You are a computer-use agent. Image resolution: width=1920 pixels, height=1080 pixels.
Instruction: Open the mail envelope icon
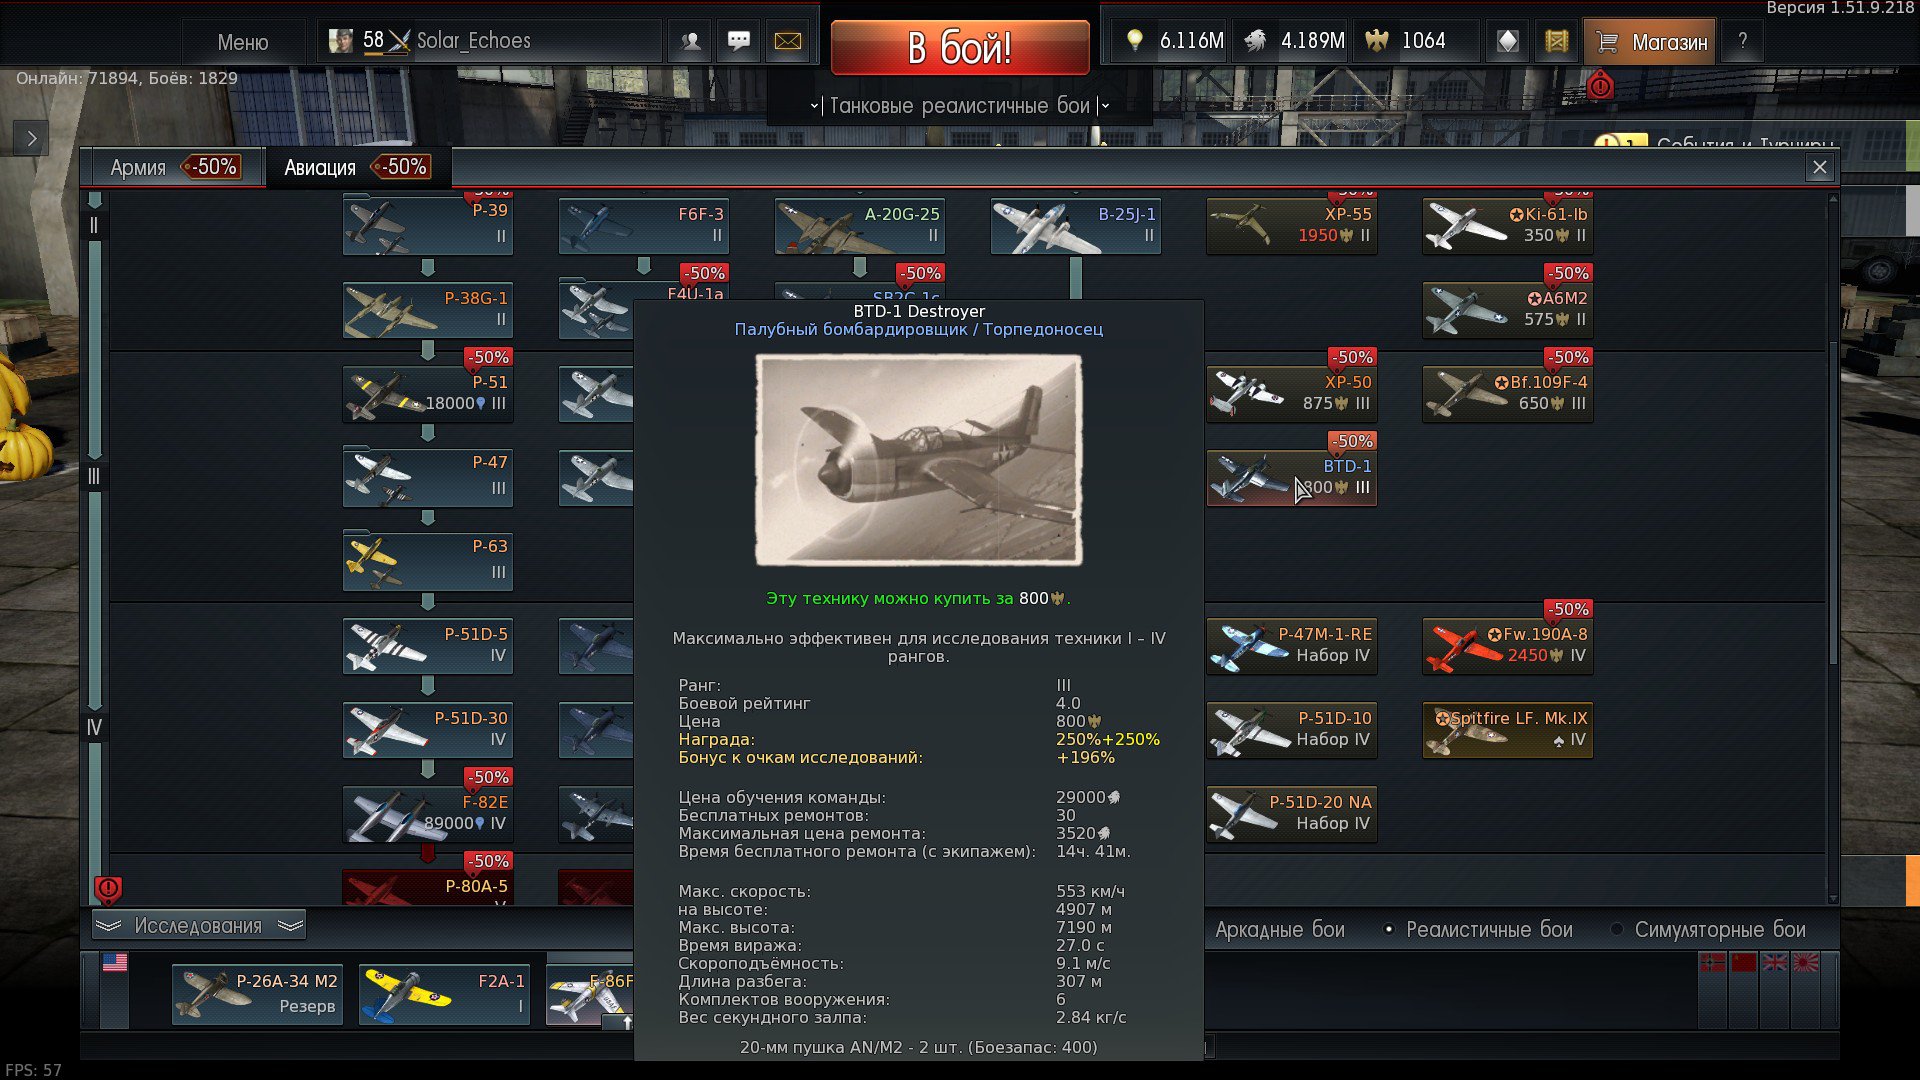(x=788, y=41)
